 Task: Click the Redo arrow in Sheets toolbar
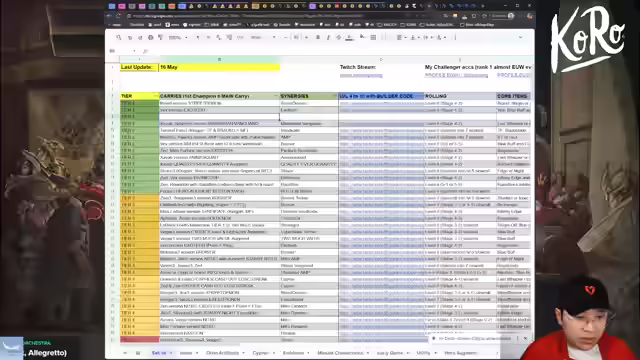(x=140, y=37)
